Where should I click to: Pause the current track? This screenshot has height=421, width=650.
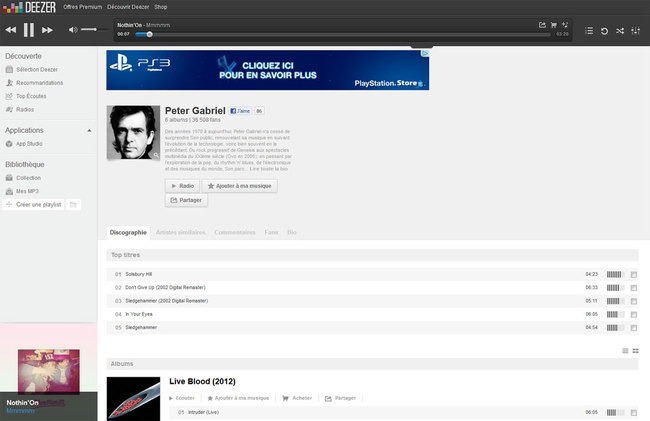29,30
